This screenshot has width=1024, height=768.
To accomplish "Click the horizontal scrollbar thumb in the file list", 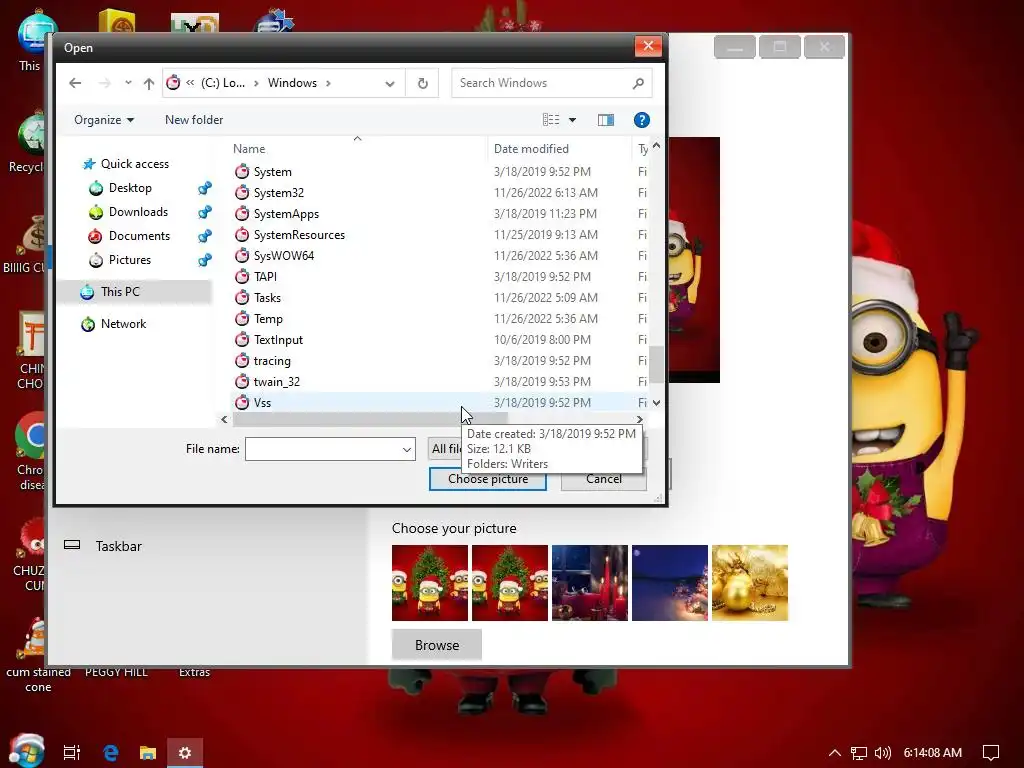I will pyautogui.click(x=370, y=420).
